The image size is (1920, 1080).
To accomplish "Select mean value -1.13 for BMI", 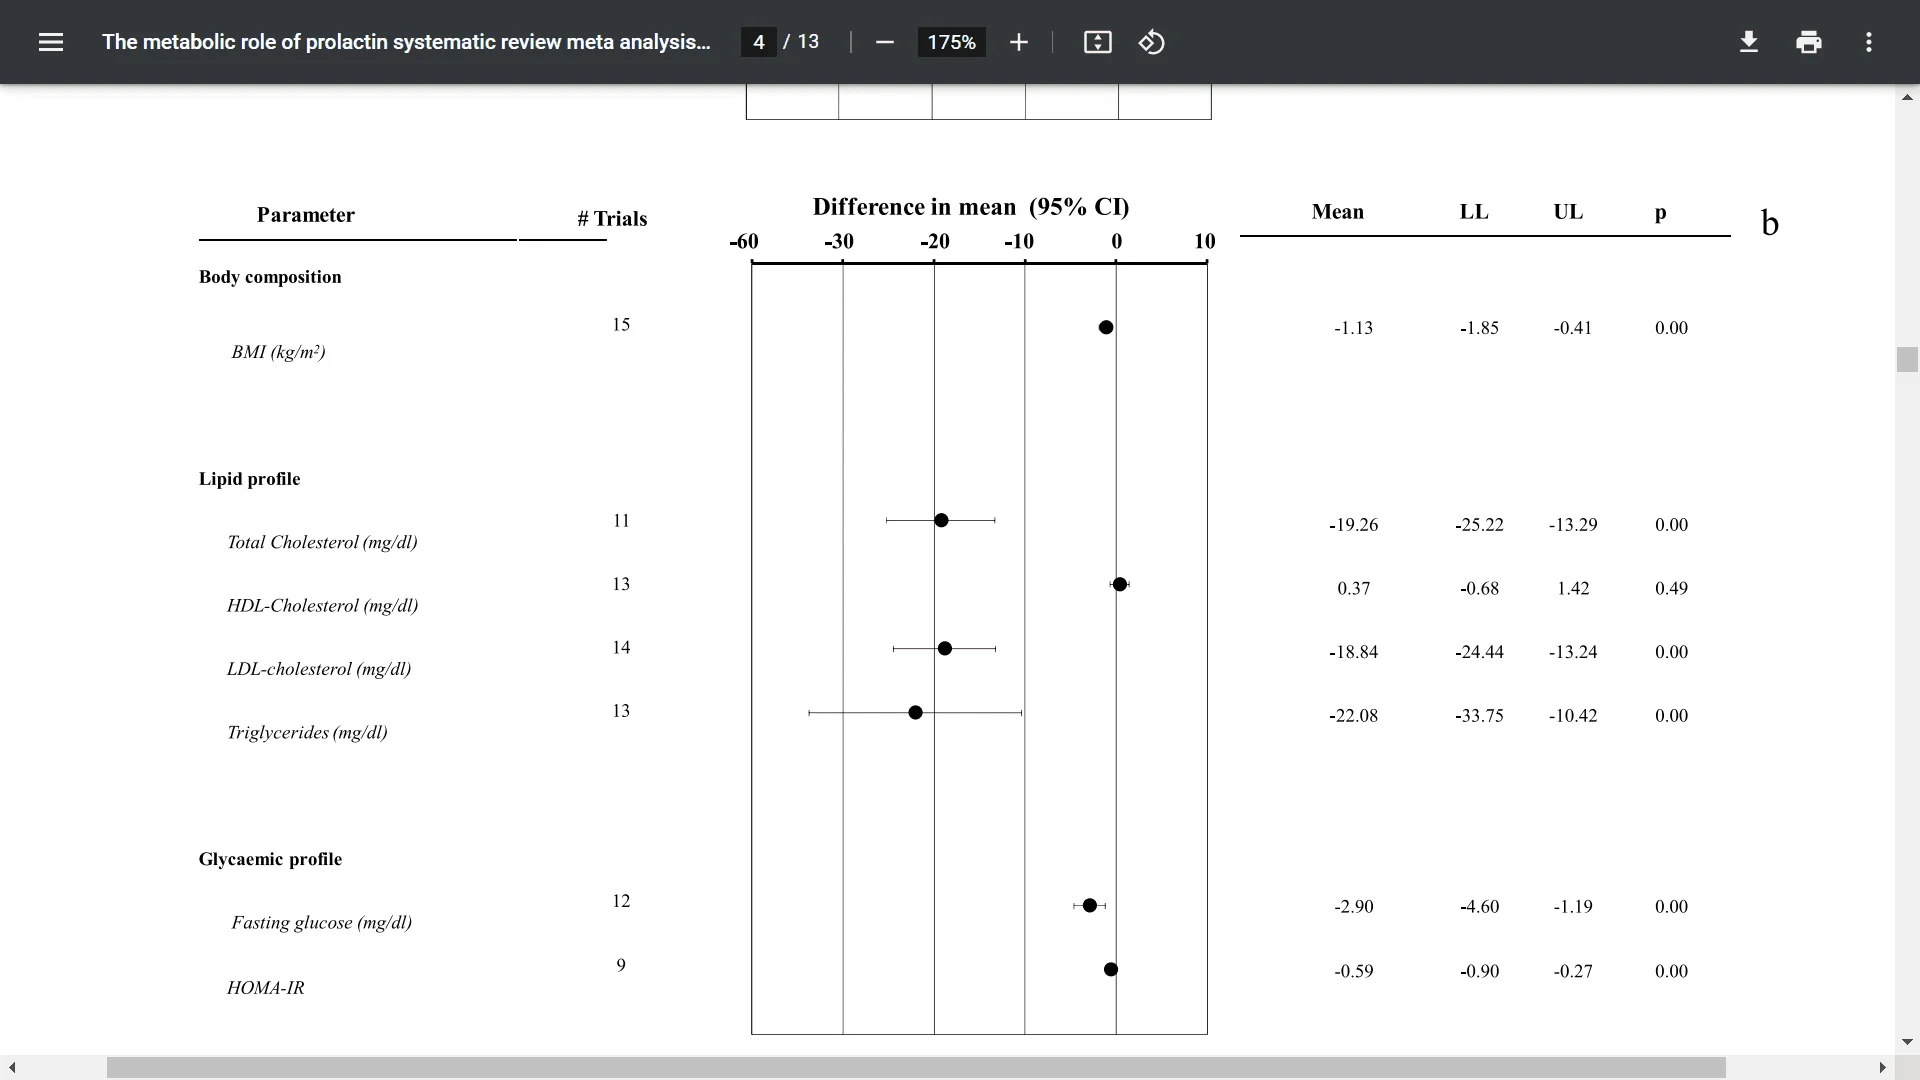I will (1353, 328).
